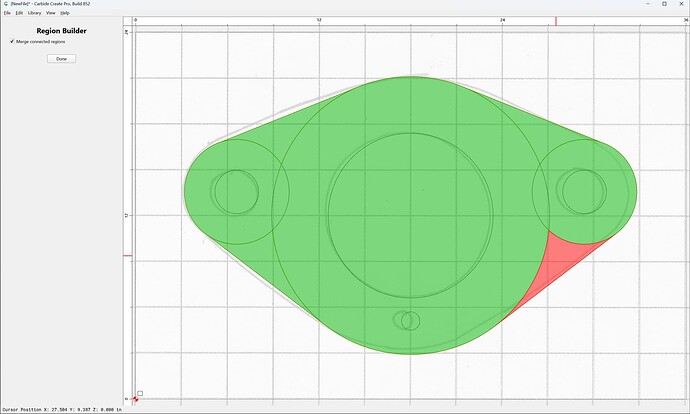Click the origin marker at bottom-left of canvas

(x=135, y=399)
